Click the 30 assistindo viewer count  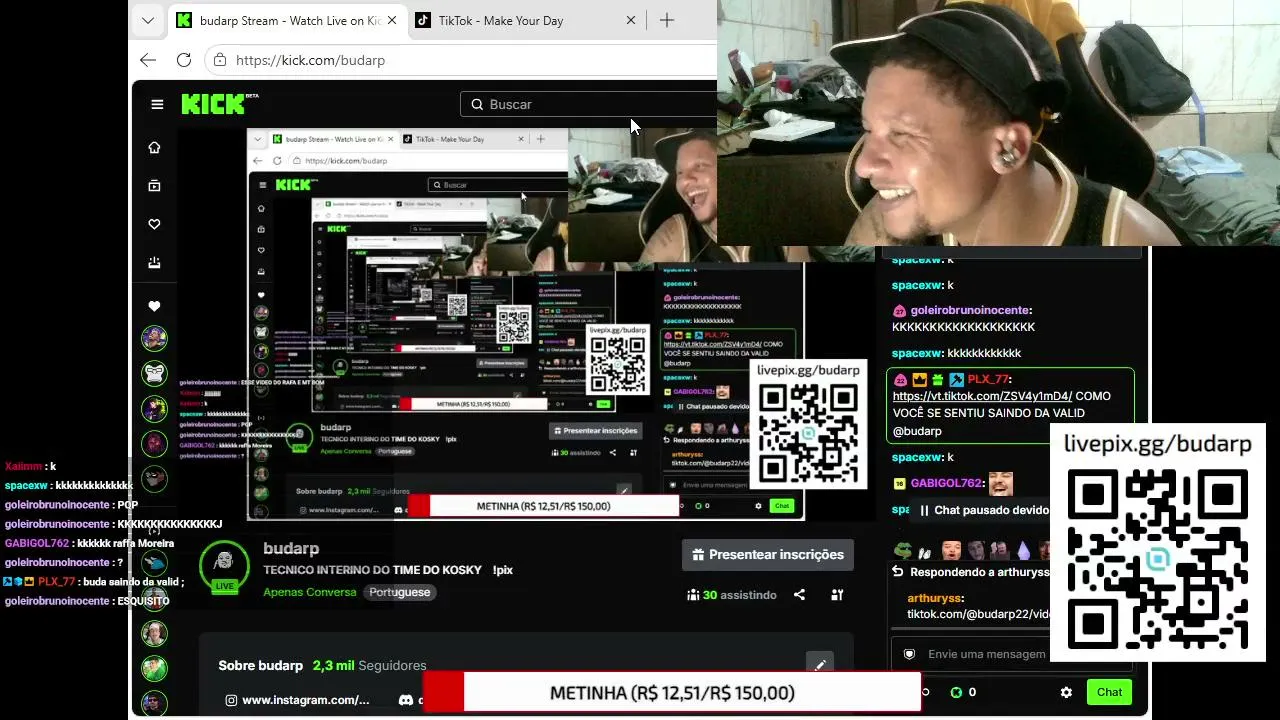(732, 595)
